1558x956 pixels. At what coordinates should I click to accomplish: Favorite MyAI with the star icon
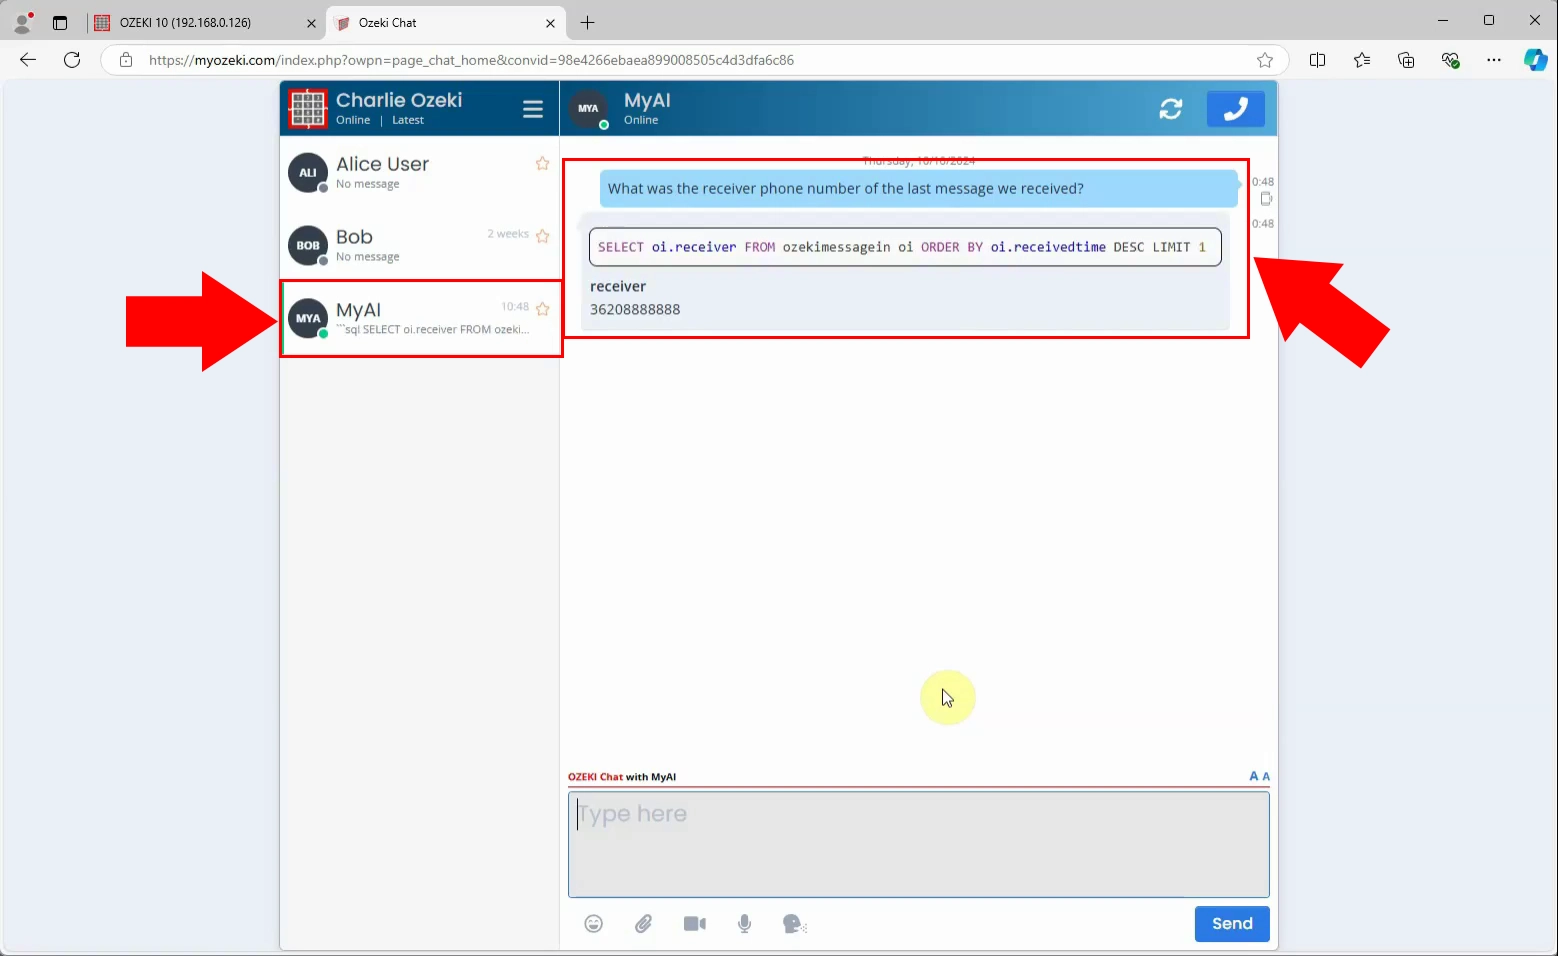[542, 309]
